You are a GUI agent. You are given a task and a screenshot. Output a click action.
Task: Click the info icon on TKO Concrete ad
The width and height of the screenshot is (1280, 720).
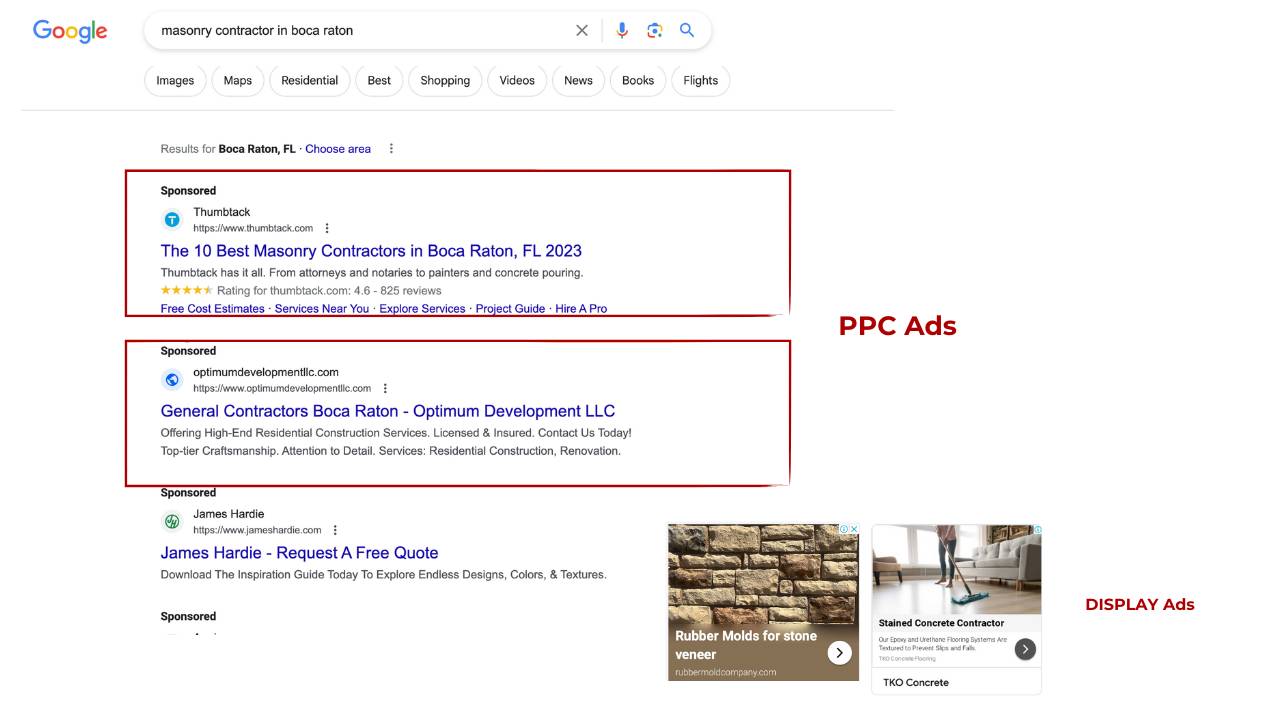tap(1037, 529)
